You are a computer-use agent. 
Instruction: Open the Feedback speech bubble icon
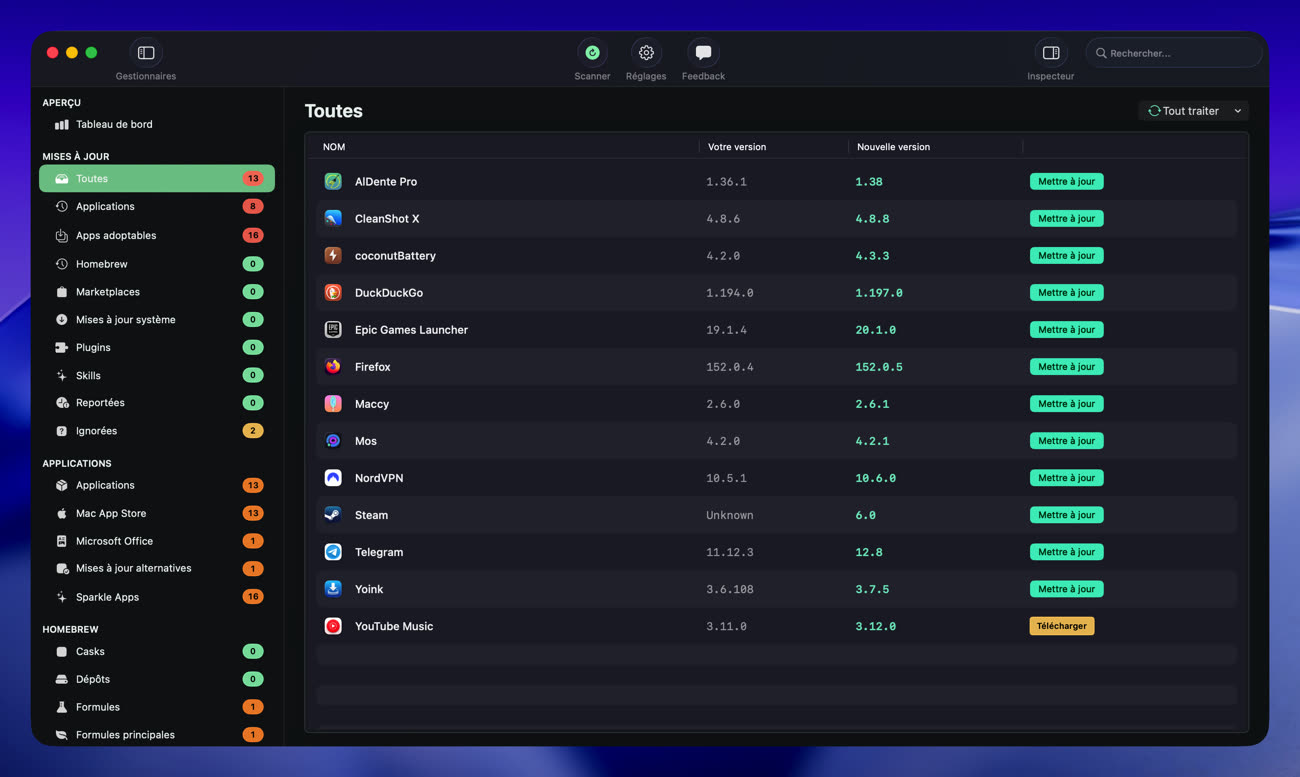click(703, 53)
